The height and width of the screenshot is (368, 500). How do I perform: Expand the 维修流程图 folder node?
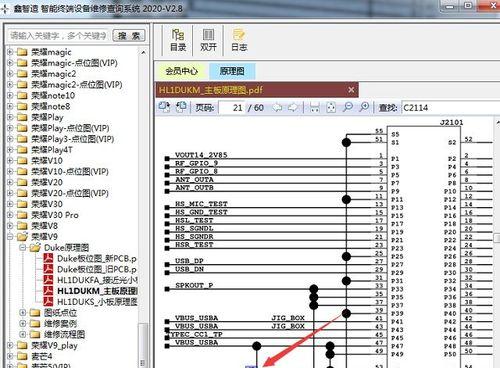click(23, 334)
